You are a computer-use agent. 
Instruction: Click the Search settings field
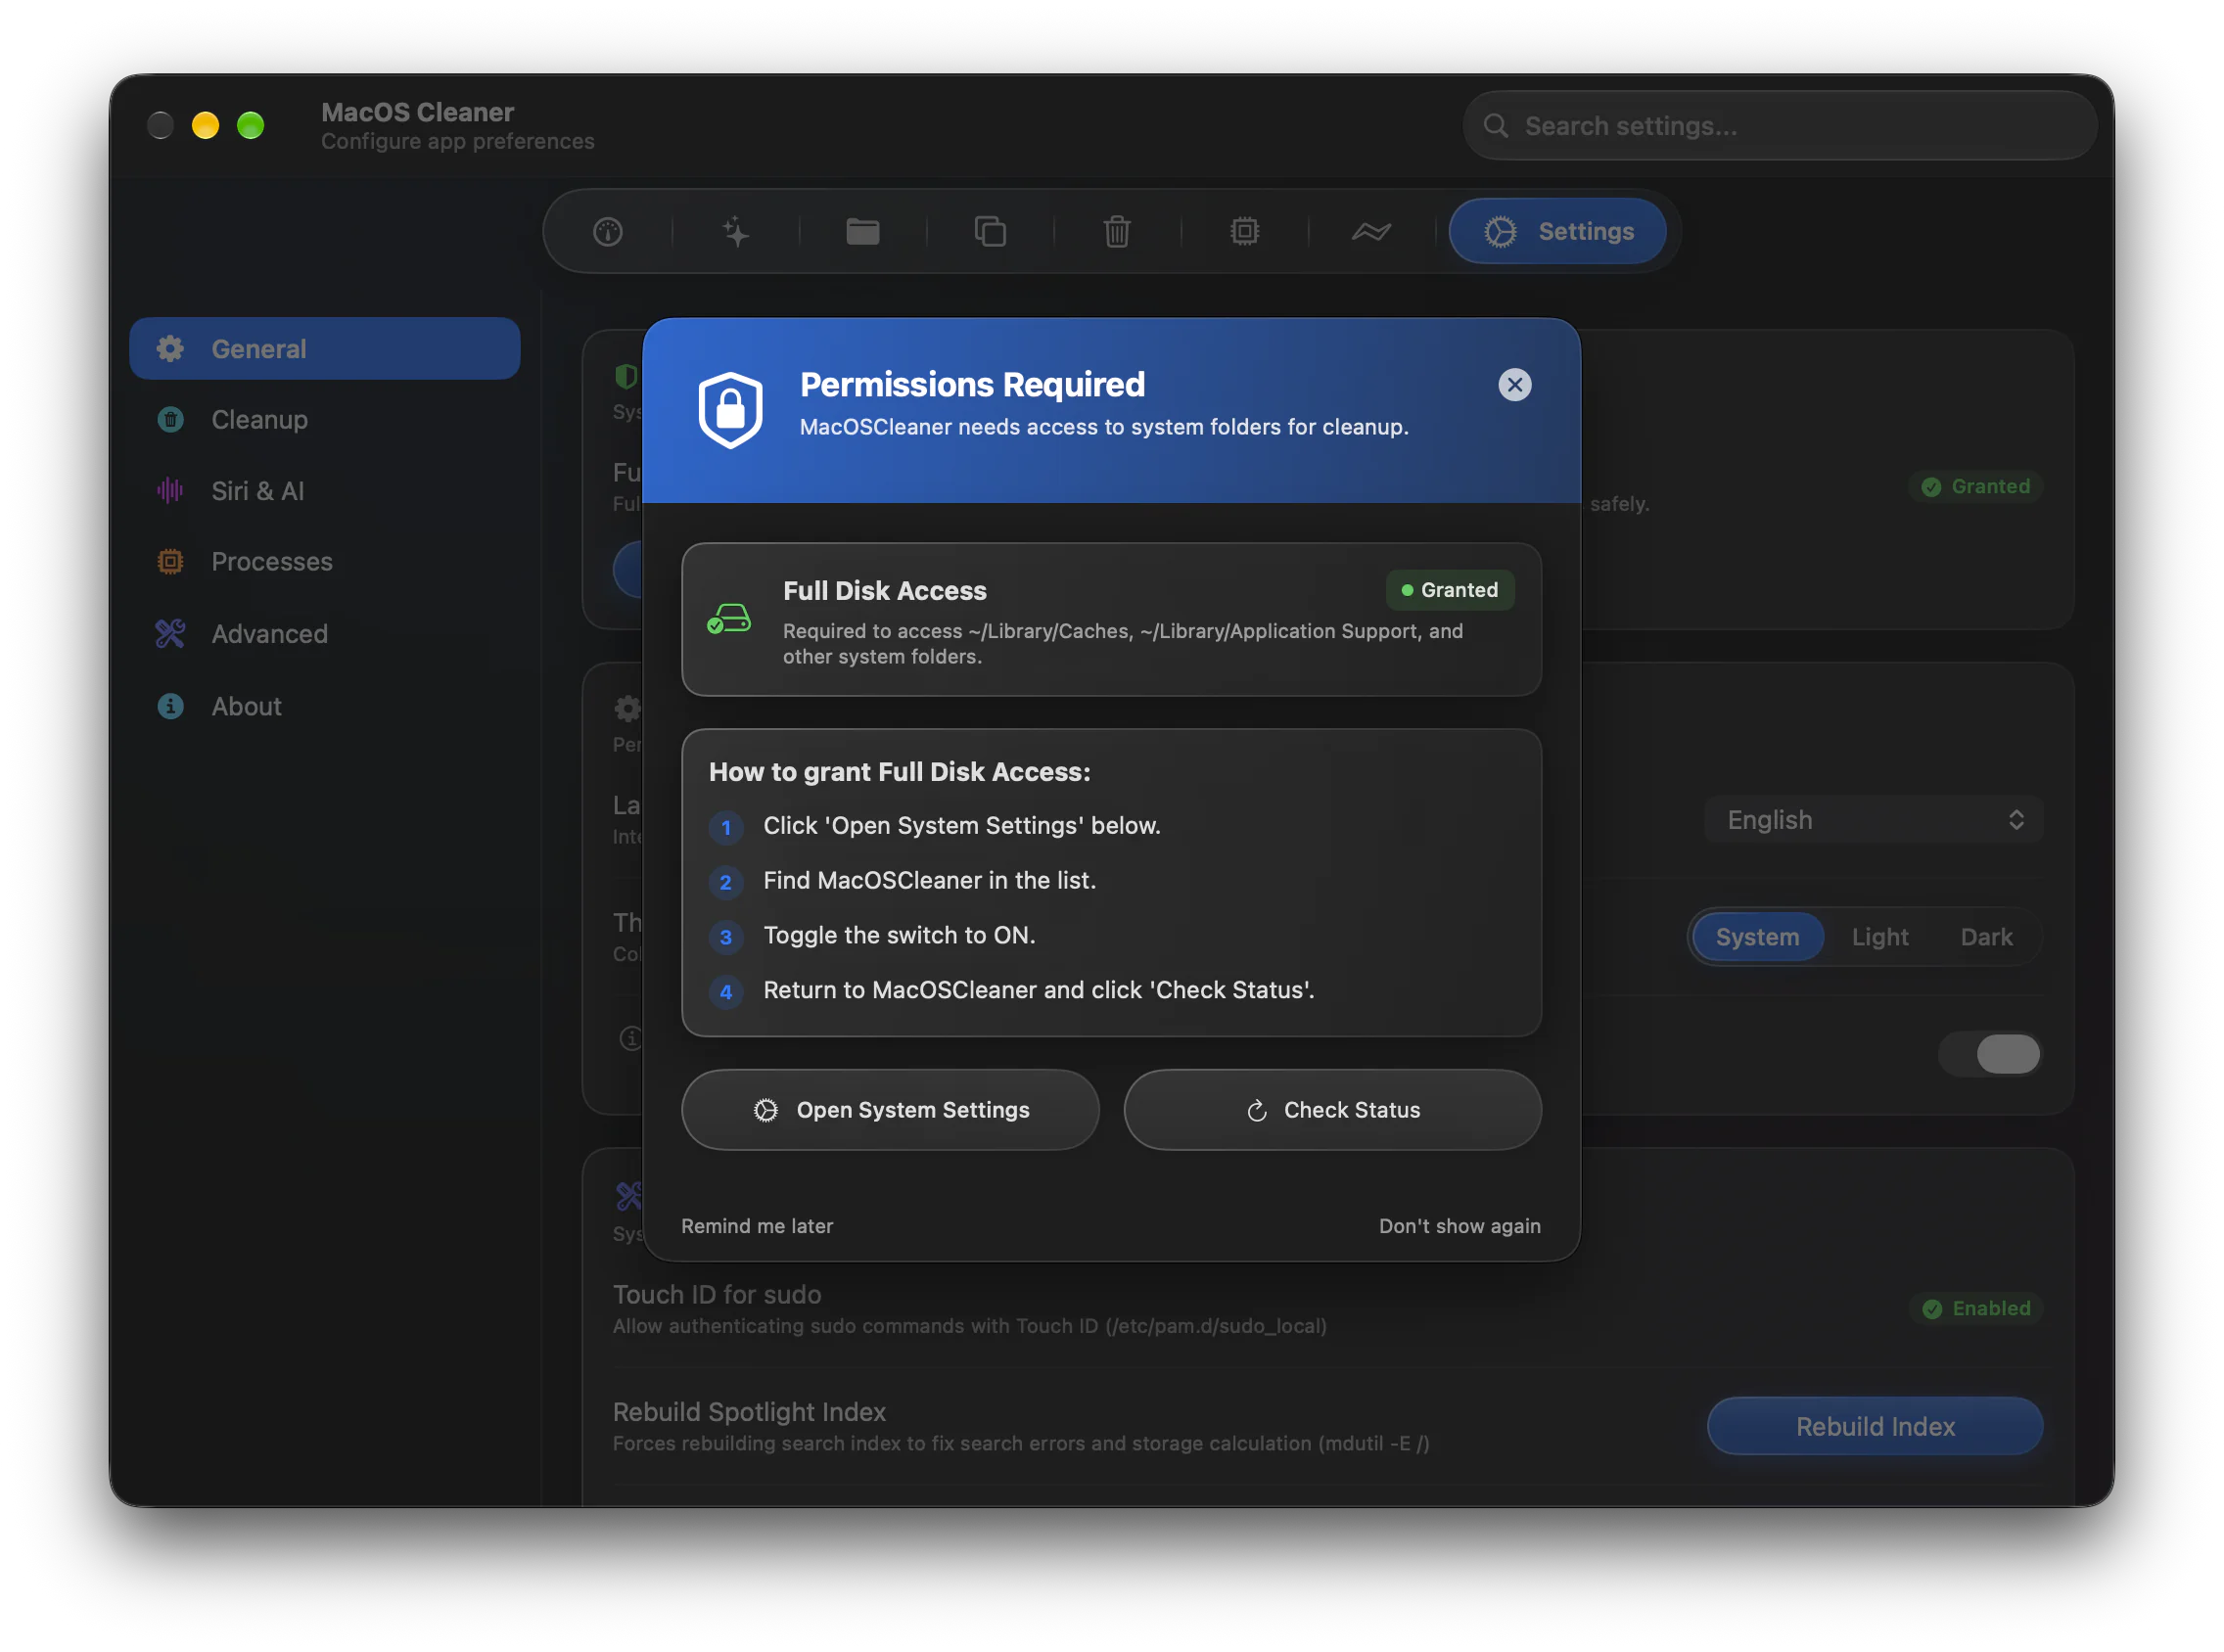click(1779, 126)
